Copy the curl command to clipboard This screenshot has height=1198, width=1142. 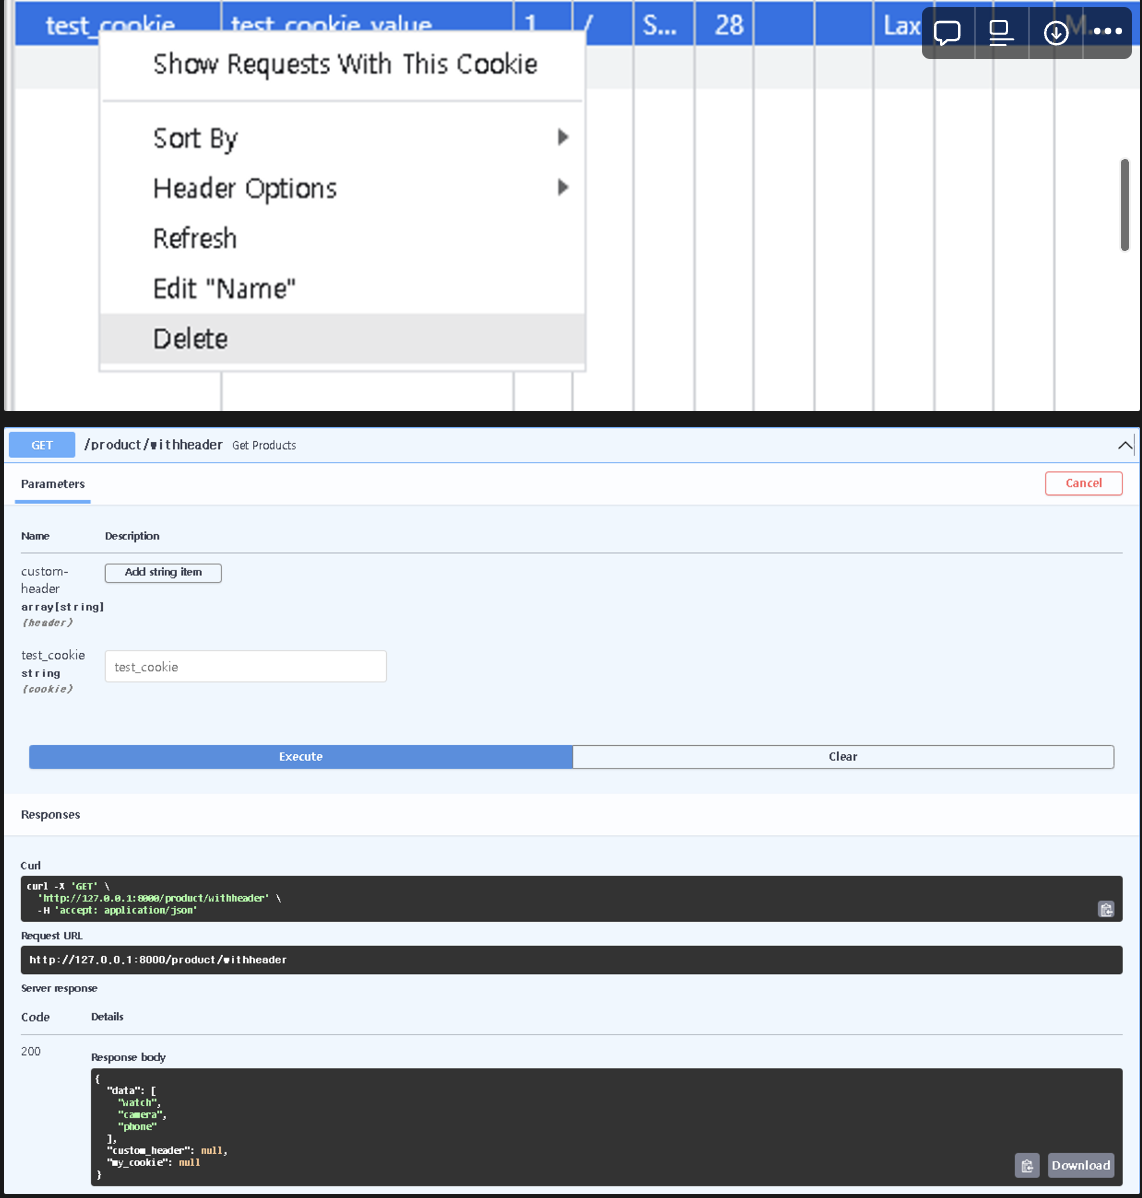[x=1106, y=909]
